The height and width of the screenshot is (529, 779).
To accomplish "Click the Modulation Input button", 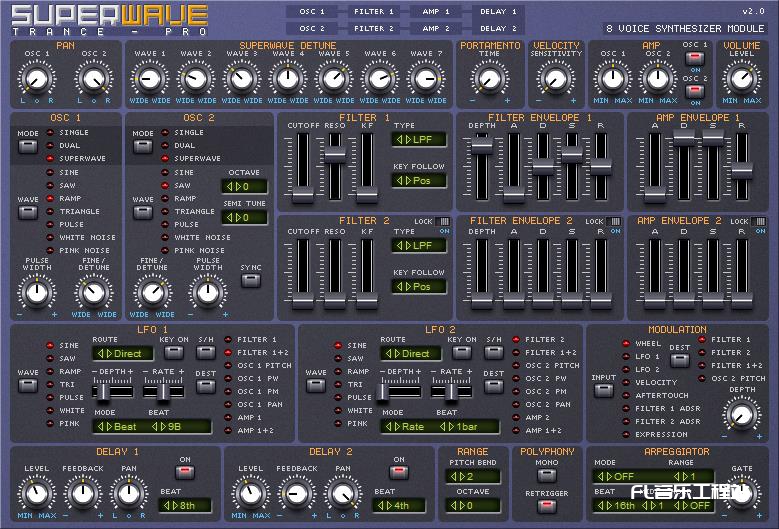I will (603, 391).
